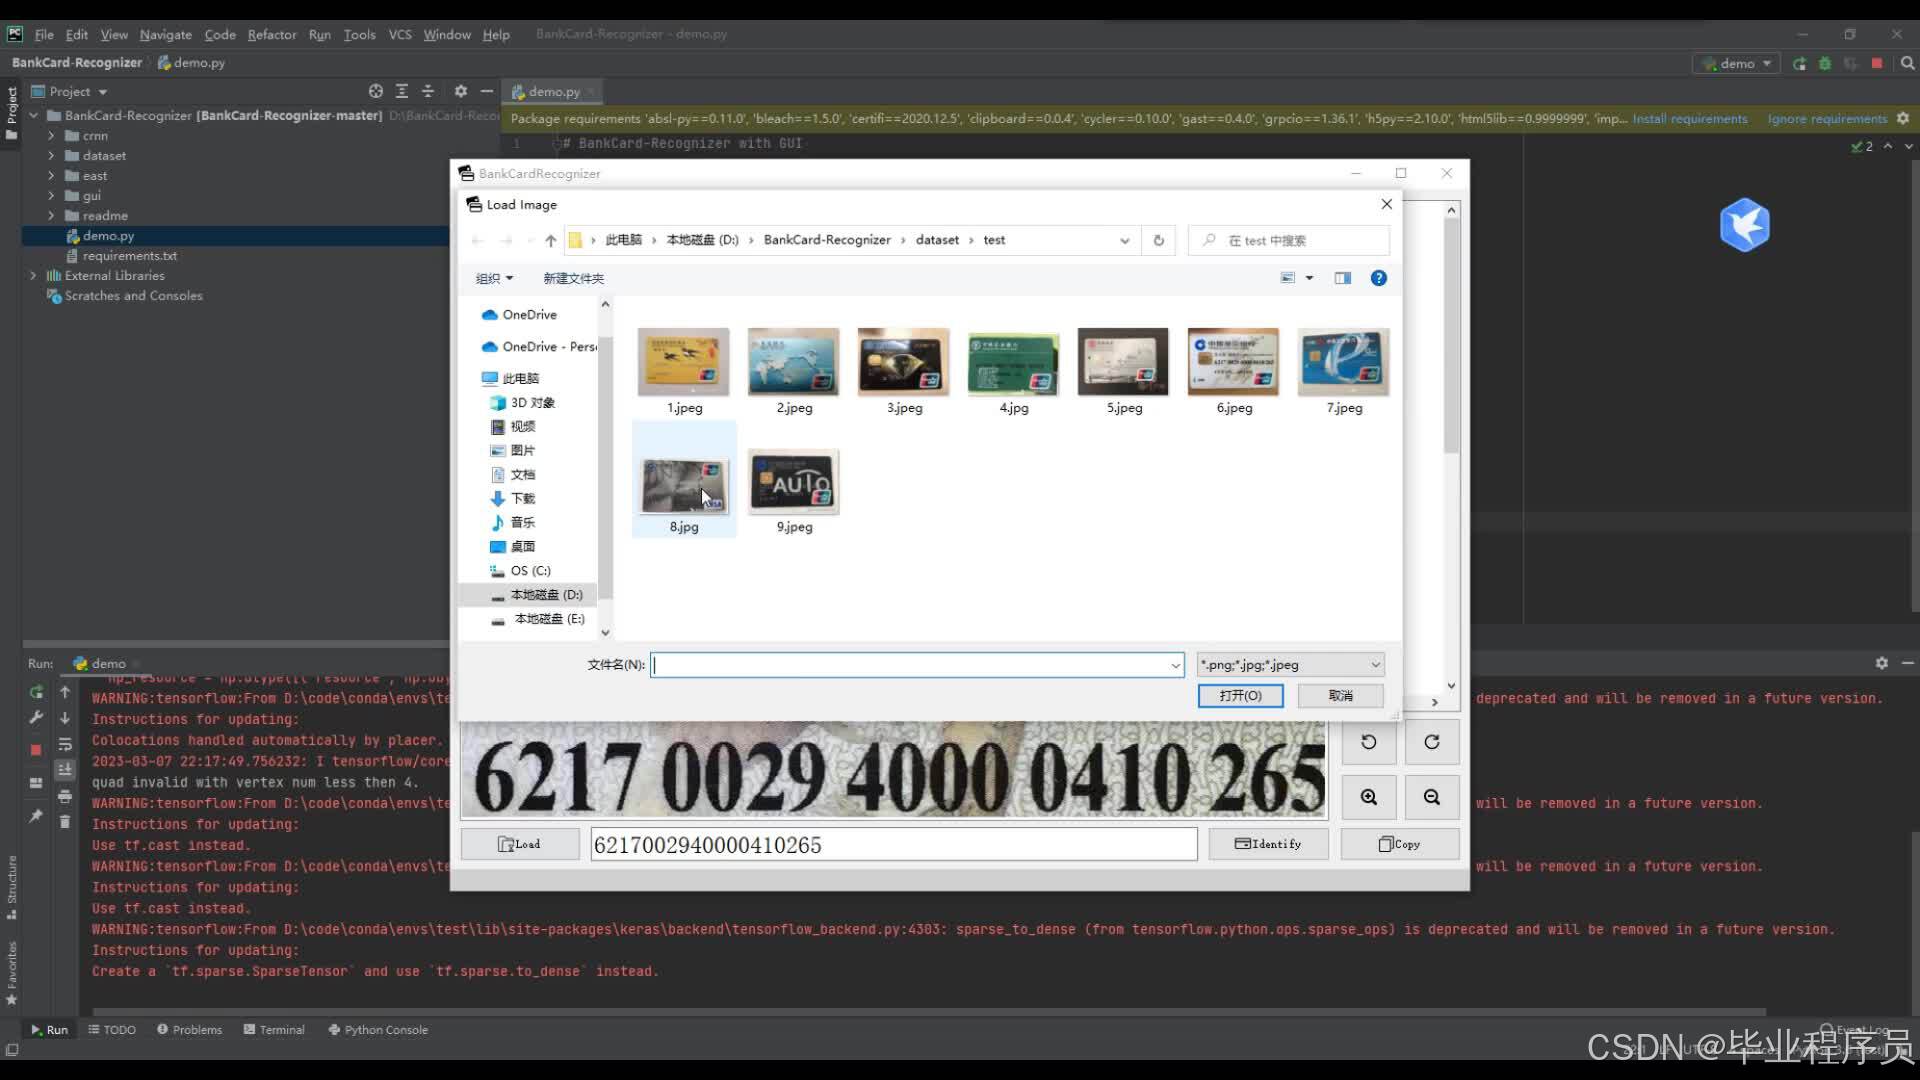1920x1080 pixels.
Task: Click the red stop button in Run panel
Action: point(36,749)
